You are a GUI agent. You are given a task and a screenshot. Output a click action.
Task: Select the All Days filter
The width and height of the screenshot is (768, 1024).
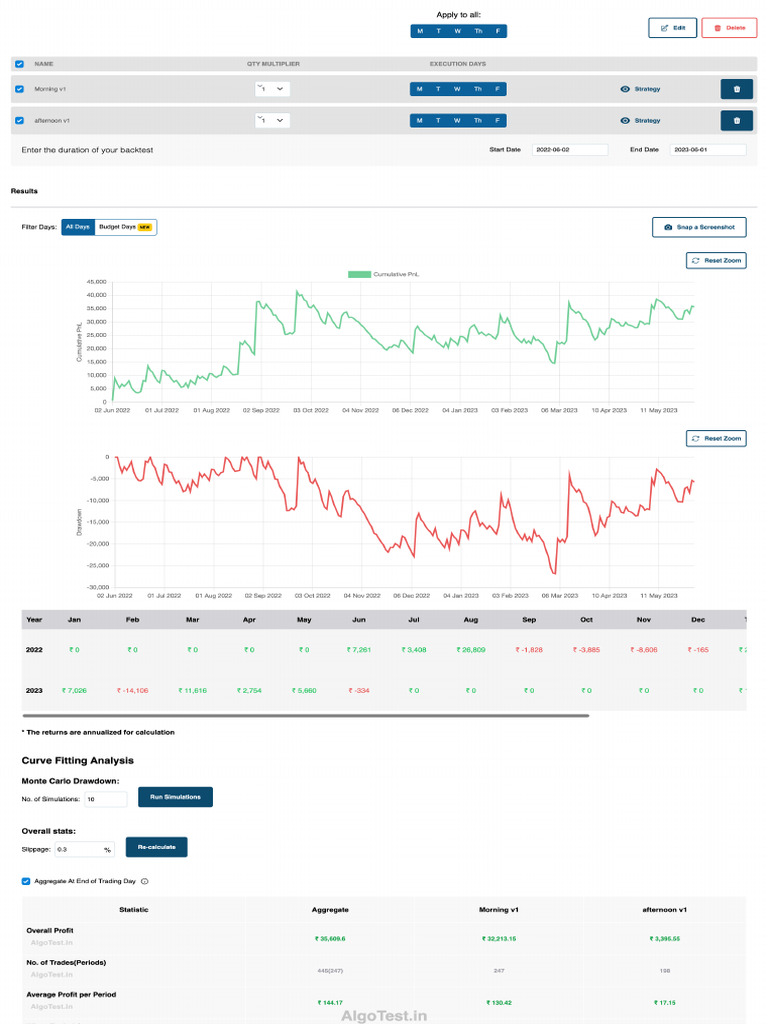click(78, 227)
